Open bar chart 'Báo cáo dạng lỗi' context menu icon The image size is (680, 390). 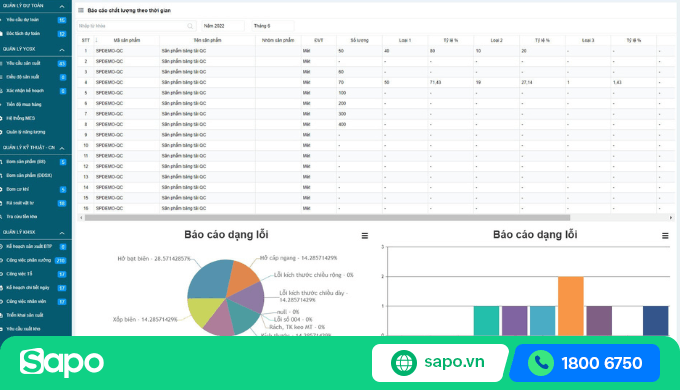coord(665,236)
